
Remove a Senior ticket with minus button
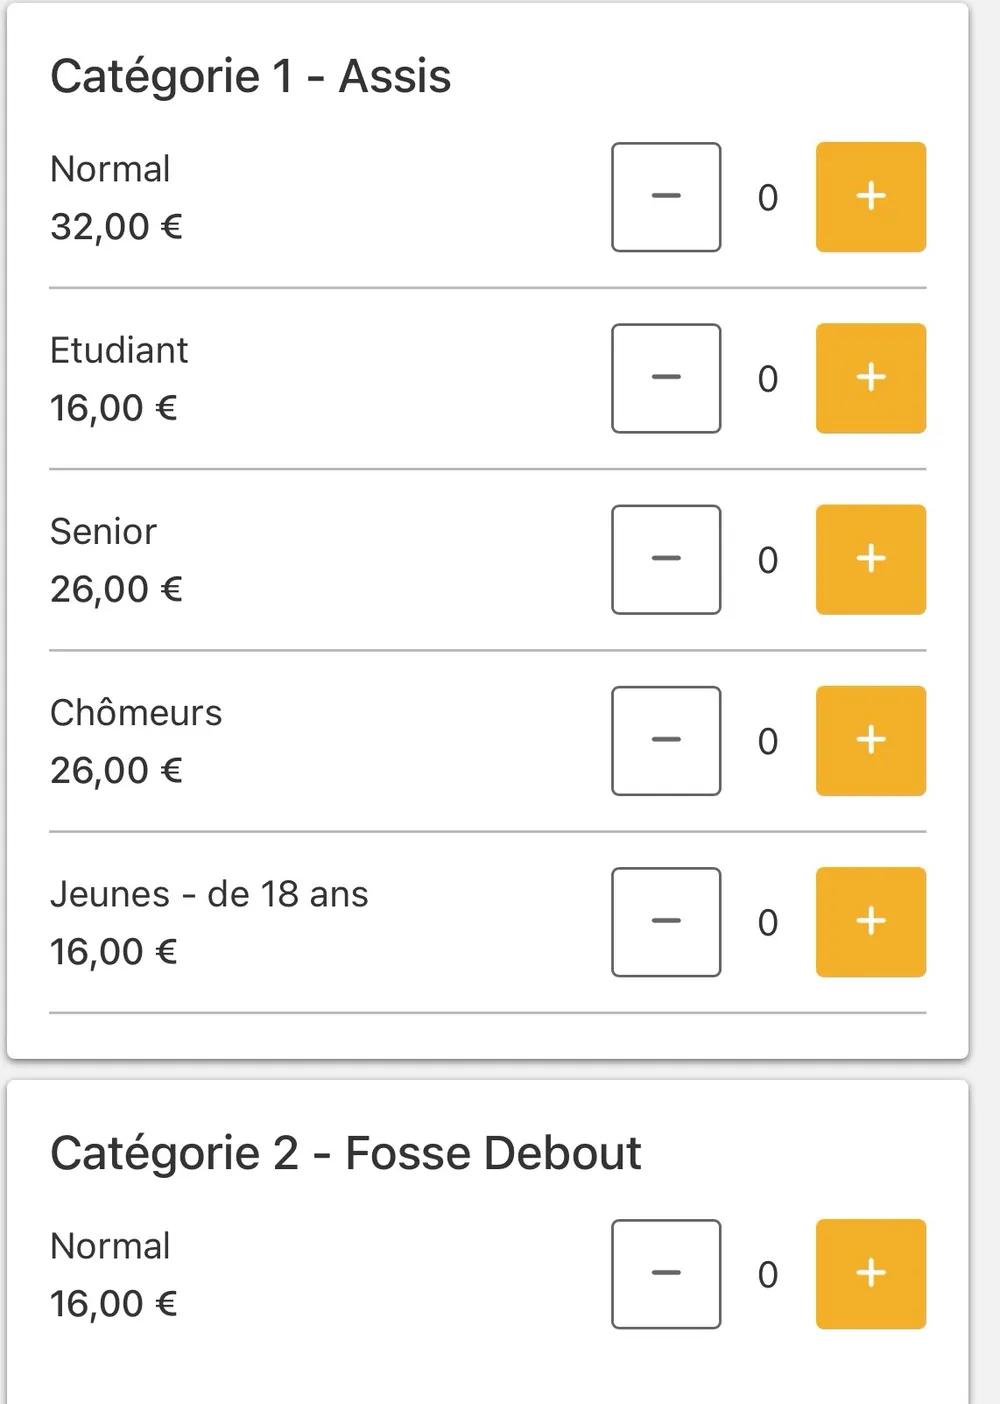click(x=666, y=559)
